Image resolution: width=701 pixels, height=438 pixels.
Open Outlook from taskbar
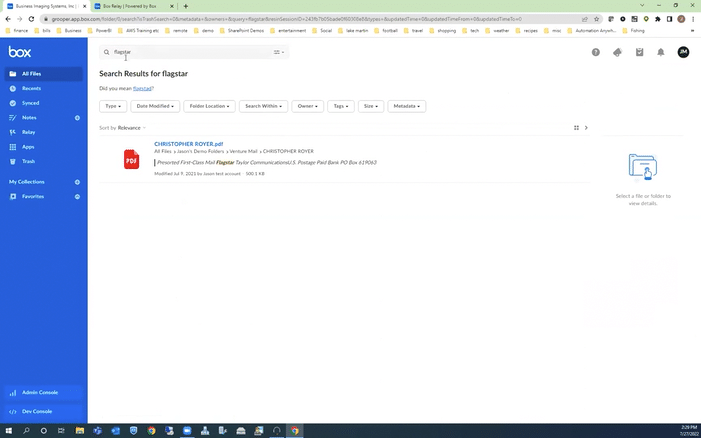115,431
